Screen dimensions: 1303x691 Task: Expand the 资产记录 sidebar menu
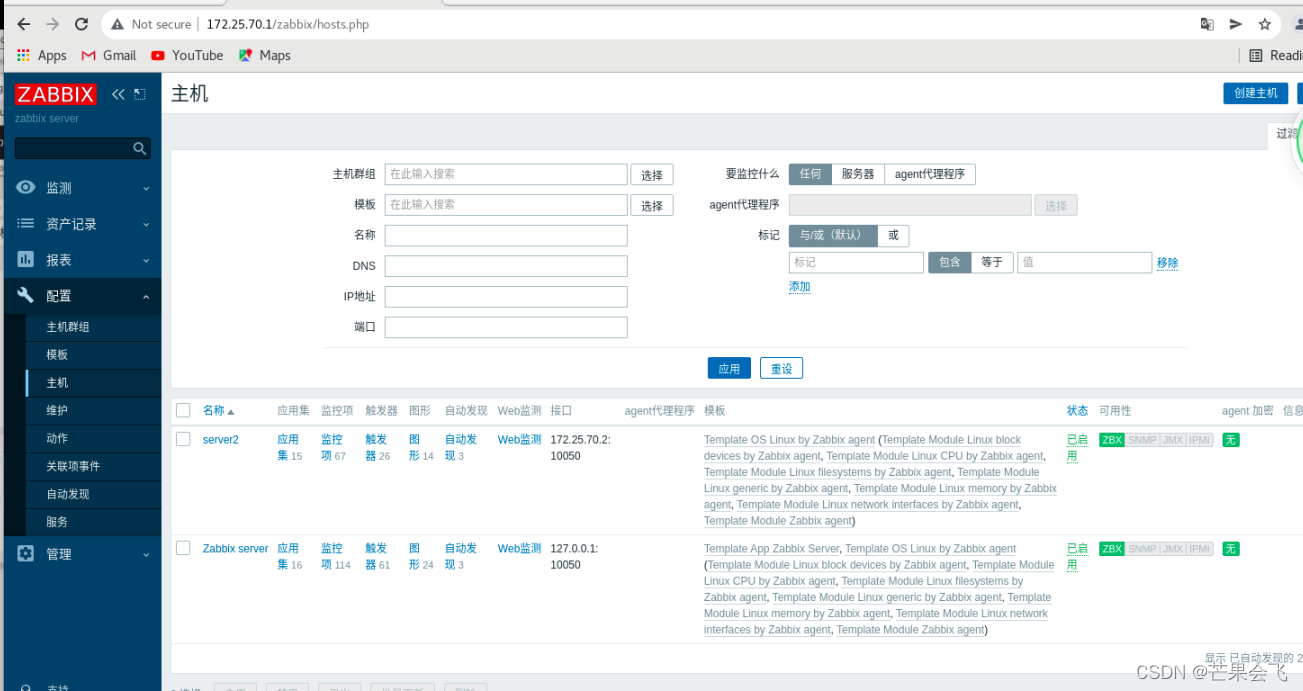click(x=82, y=224)
